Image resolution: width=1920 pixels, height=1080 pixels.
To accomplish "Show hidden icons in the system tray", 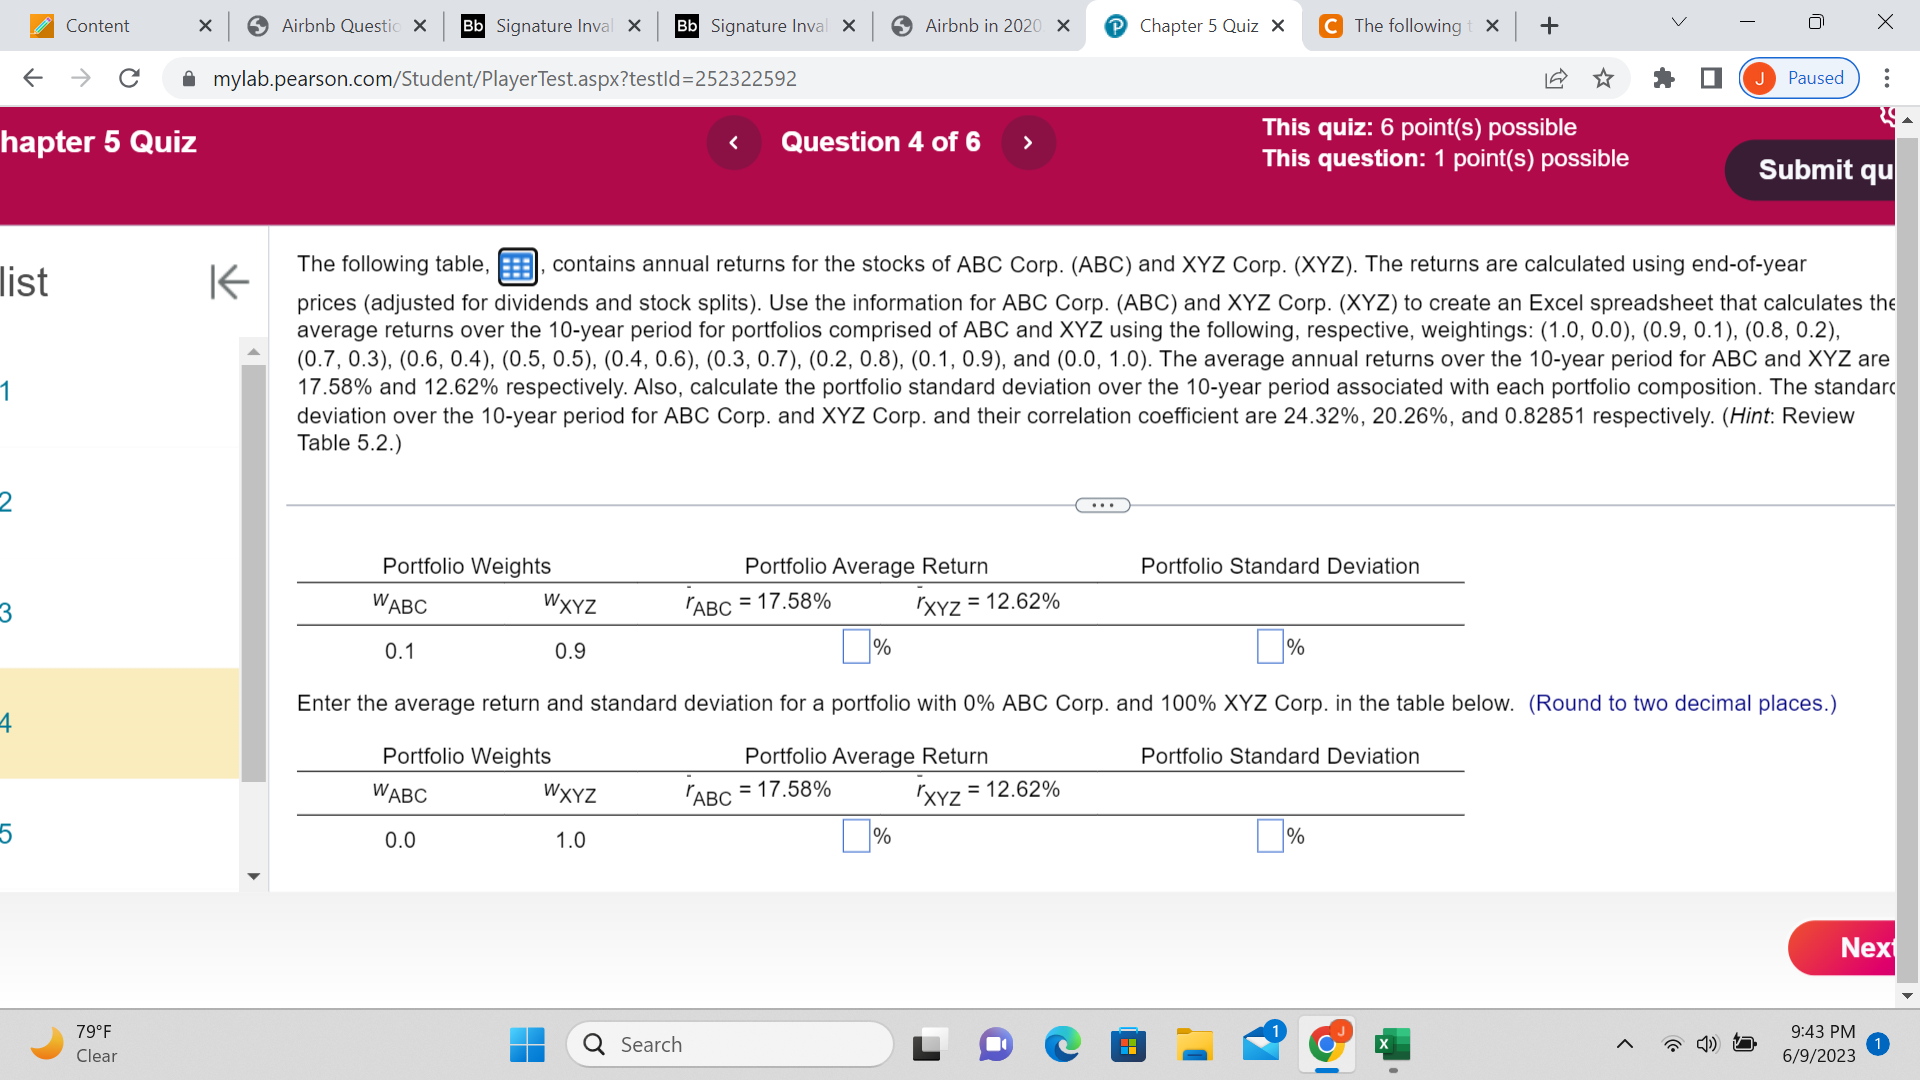I will click(1624, 1044).
